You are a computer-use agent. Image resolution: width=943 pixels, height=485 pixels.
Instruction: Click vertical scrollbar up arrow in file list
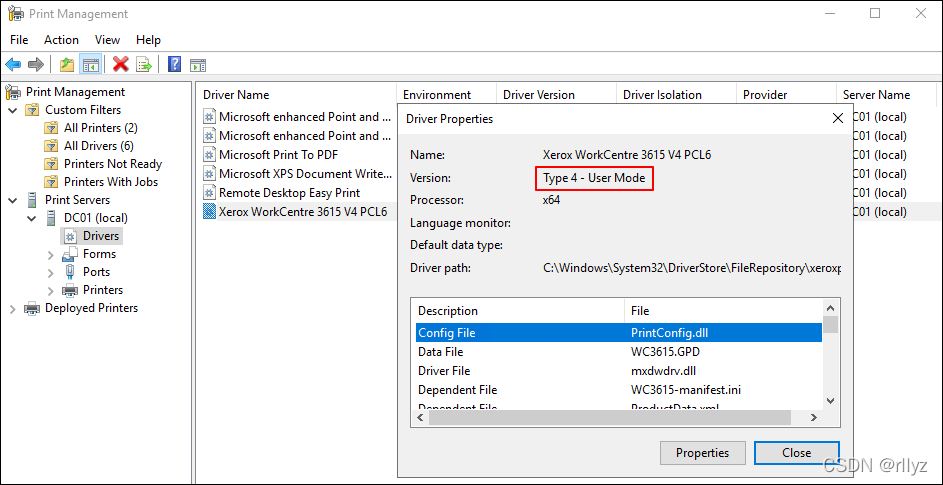click(830, 307)
